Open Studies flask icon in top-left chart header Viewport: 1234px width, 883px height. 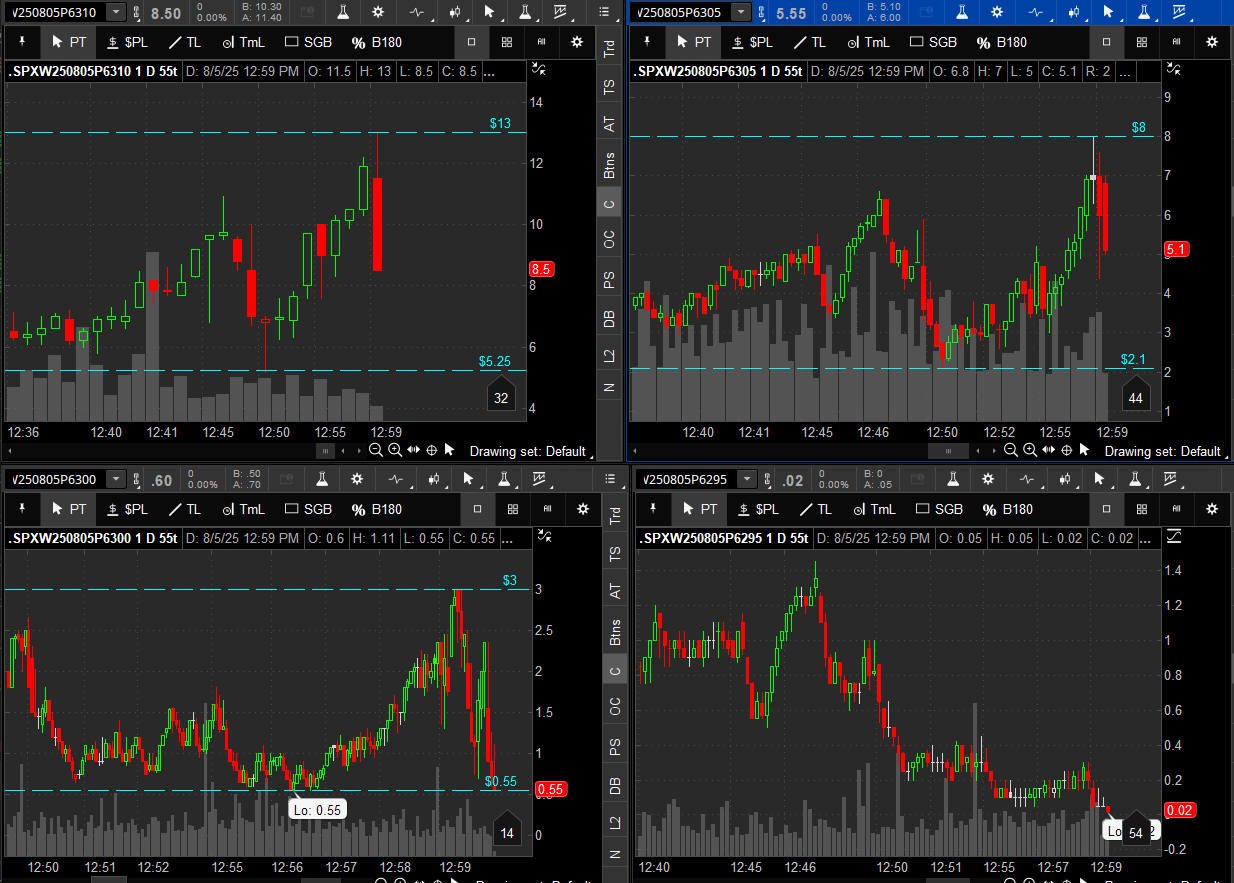pyautogui.click(x=343, y=12)
